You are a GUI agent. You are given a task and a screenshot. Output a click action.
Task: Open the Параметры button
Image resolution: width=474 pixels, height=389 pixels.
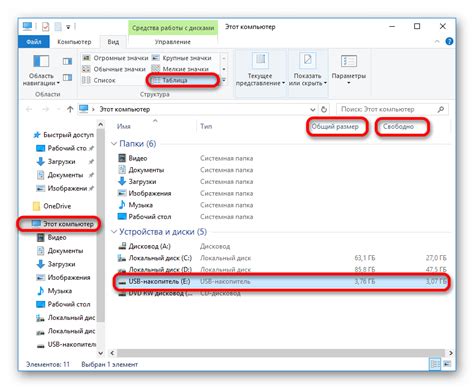(x=349, y=70)
